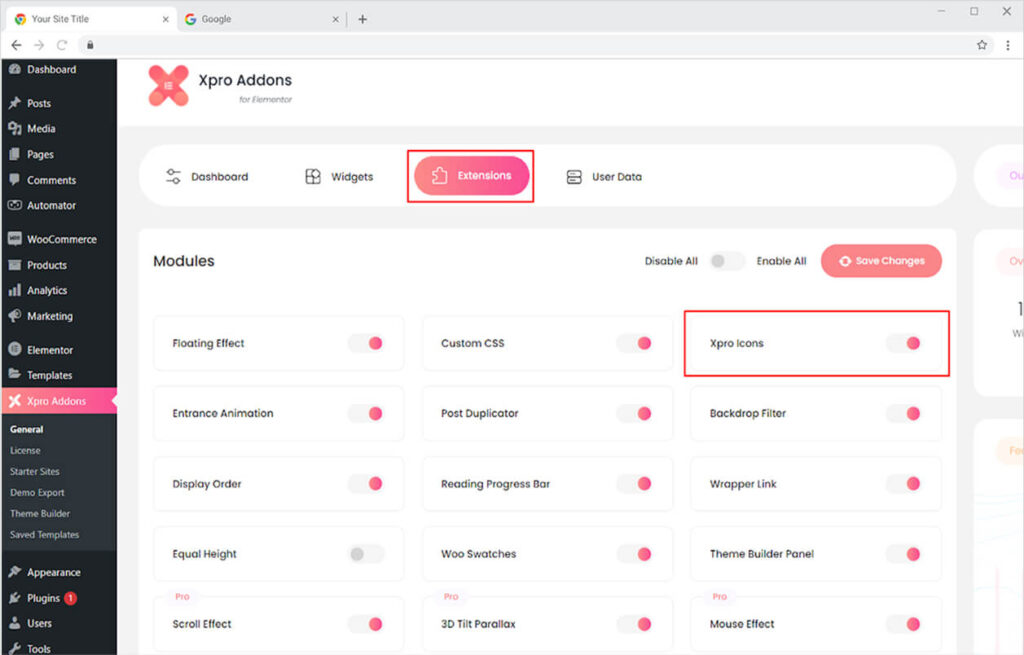Viewport: 1024px width, 655px height.
Task: Turn off the Floating Effect toggle
Action: coord(366,343)
